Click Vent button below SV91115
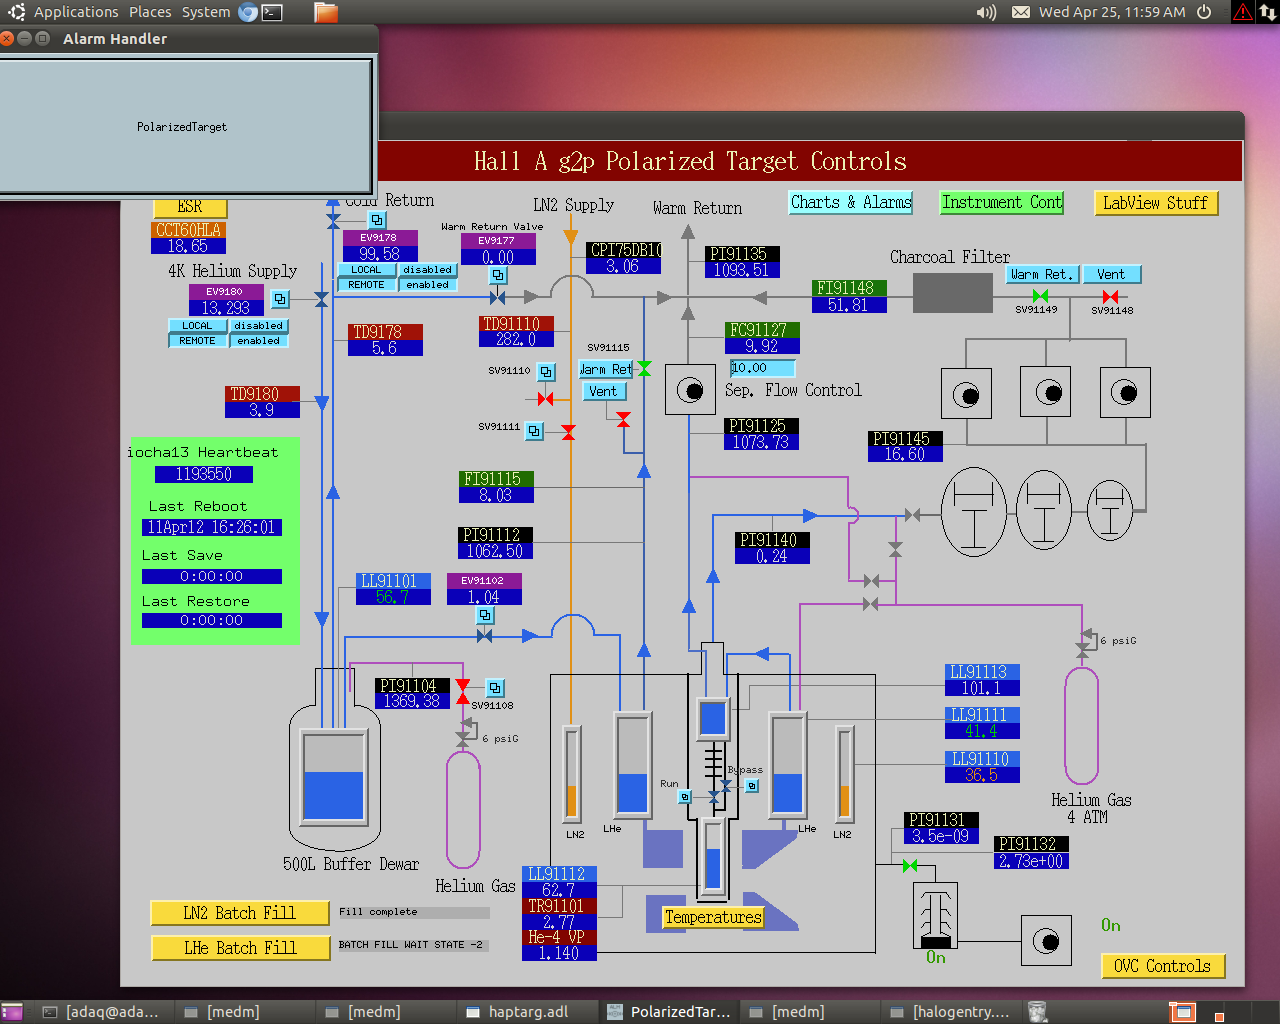1280x1024 pixels. pyautogui.click(x=604, y=391)
